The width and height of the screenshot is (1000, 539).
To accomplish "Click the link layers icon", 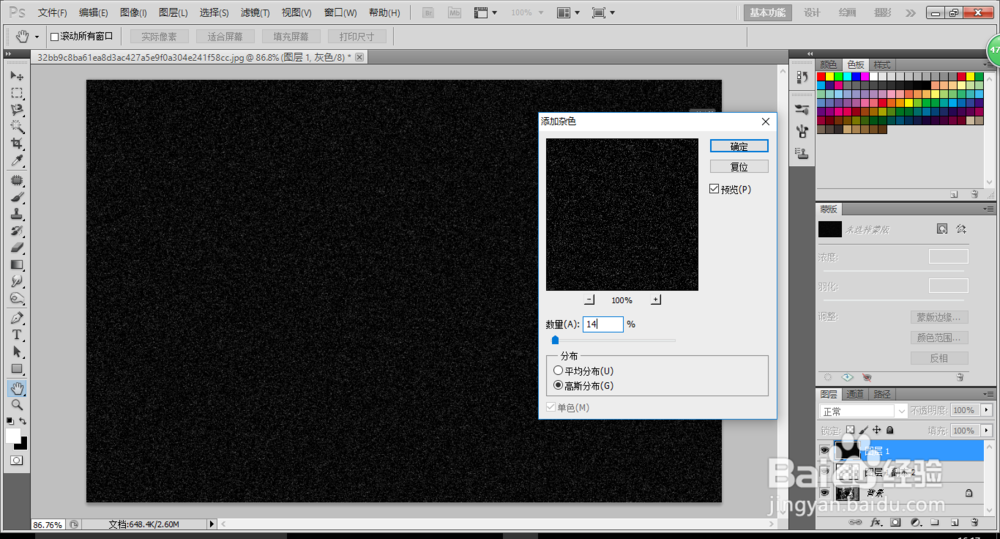I will (x=856, y=522).
